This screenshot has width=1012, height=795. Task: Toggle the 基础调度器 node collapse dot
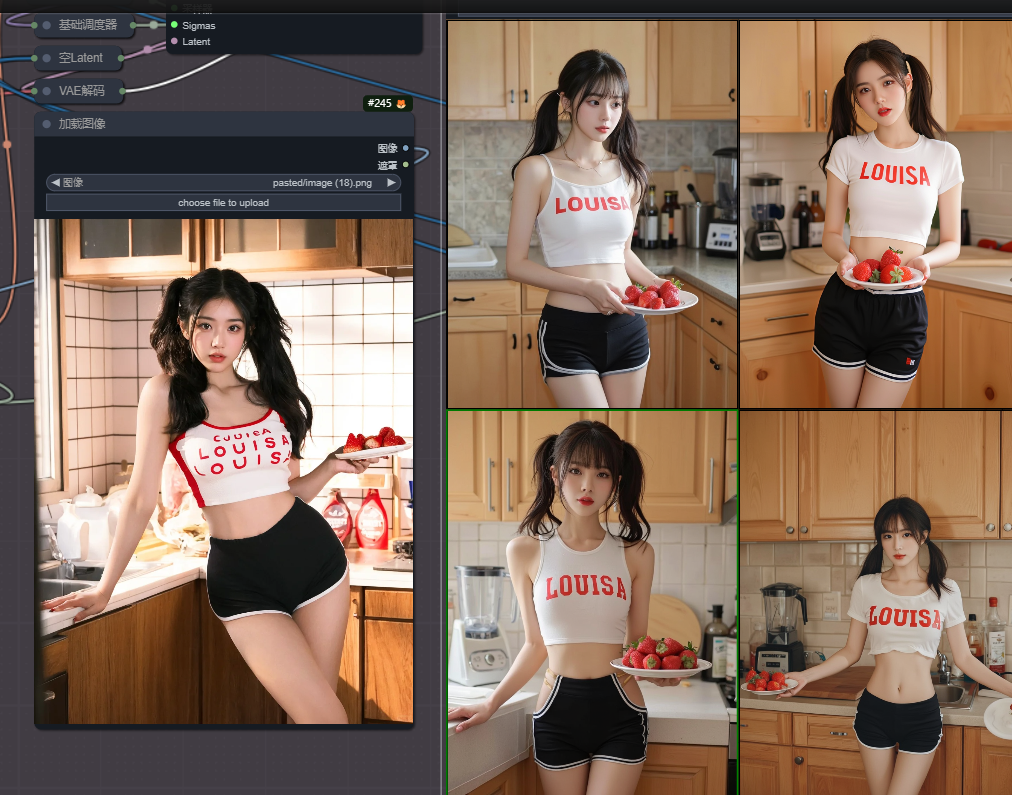click(46, 25)
